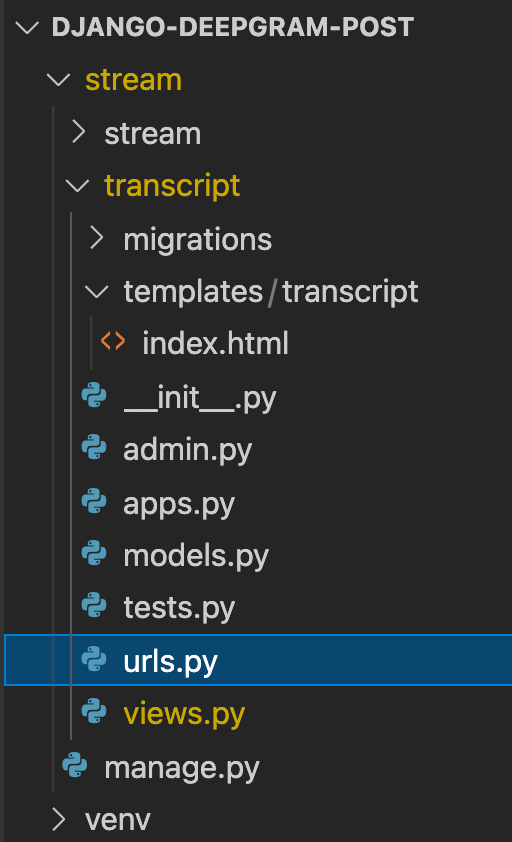The image size is (512, 842).
Task: Click the Python icon next to manage.py
Action: pyautogui.click(x=75, y=765)
